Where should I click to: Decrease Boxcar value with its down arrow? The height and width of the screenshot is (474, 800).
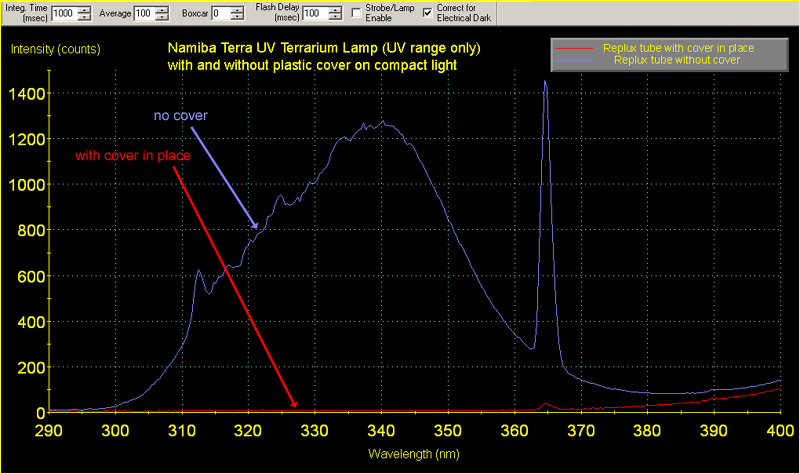pos(237,17)
